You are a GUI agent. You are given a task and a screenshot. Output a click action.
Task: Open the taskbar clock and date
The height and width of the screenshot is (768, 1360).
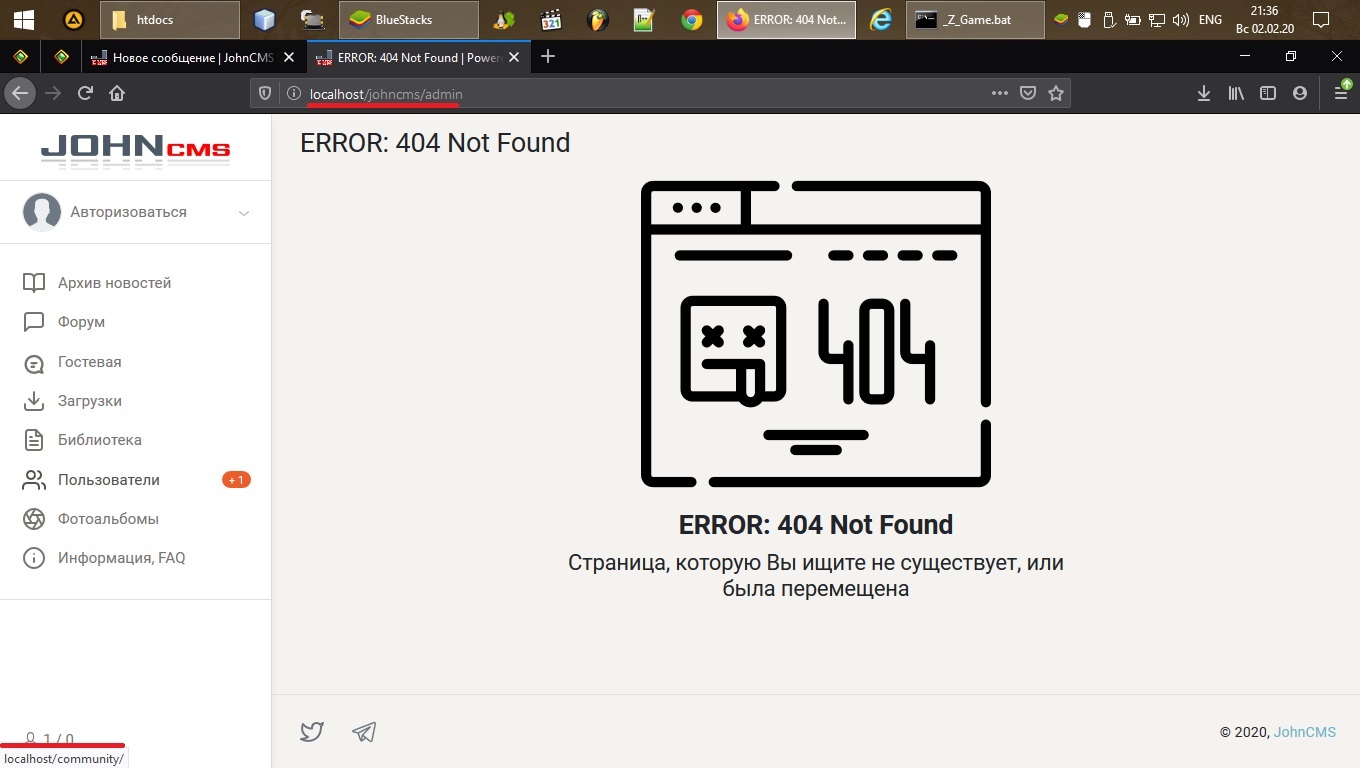coord(1264,19)
